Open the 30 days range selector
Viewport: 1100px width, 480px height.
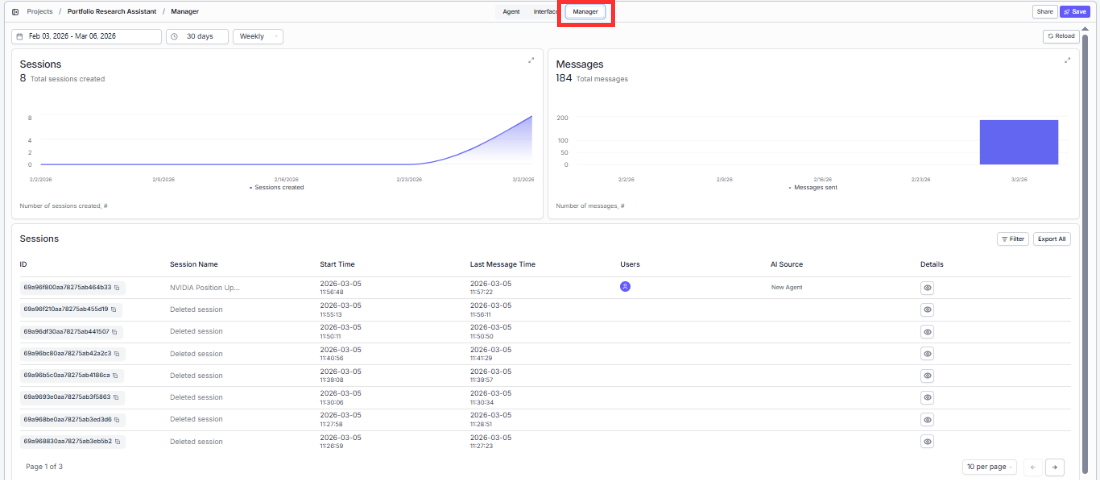pyautogui.click(x=197, y=36)
